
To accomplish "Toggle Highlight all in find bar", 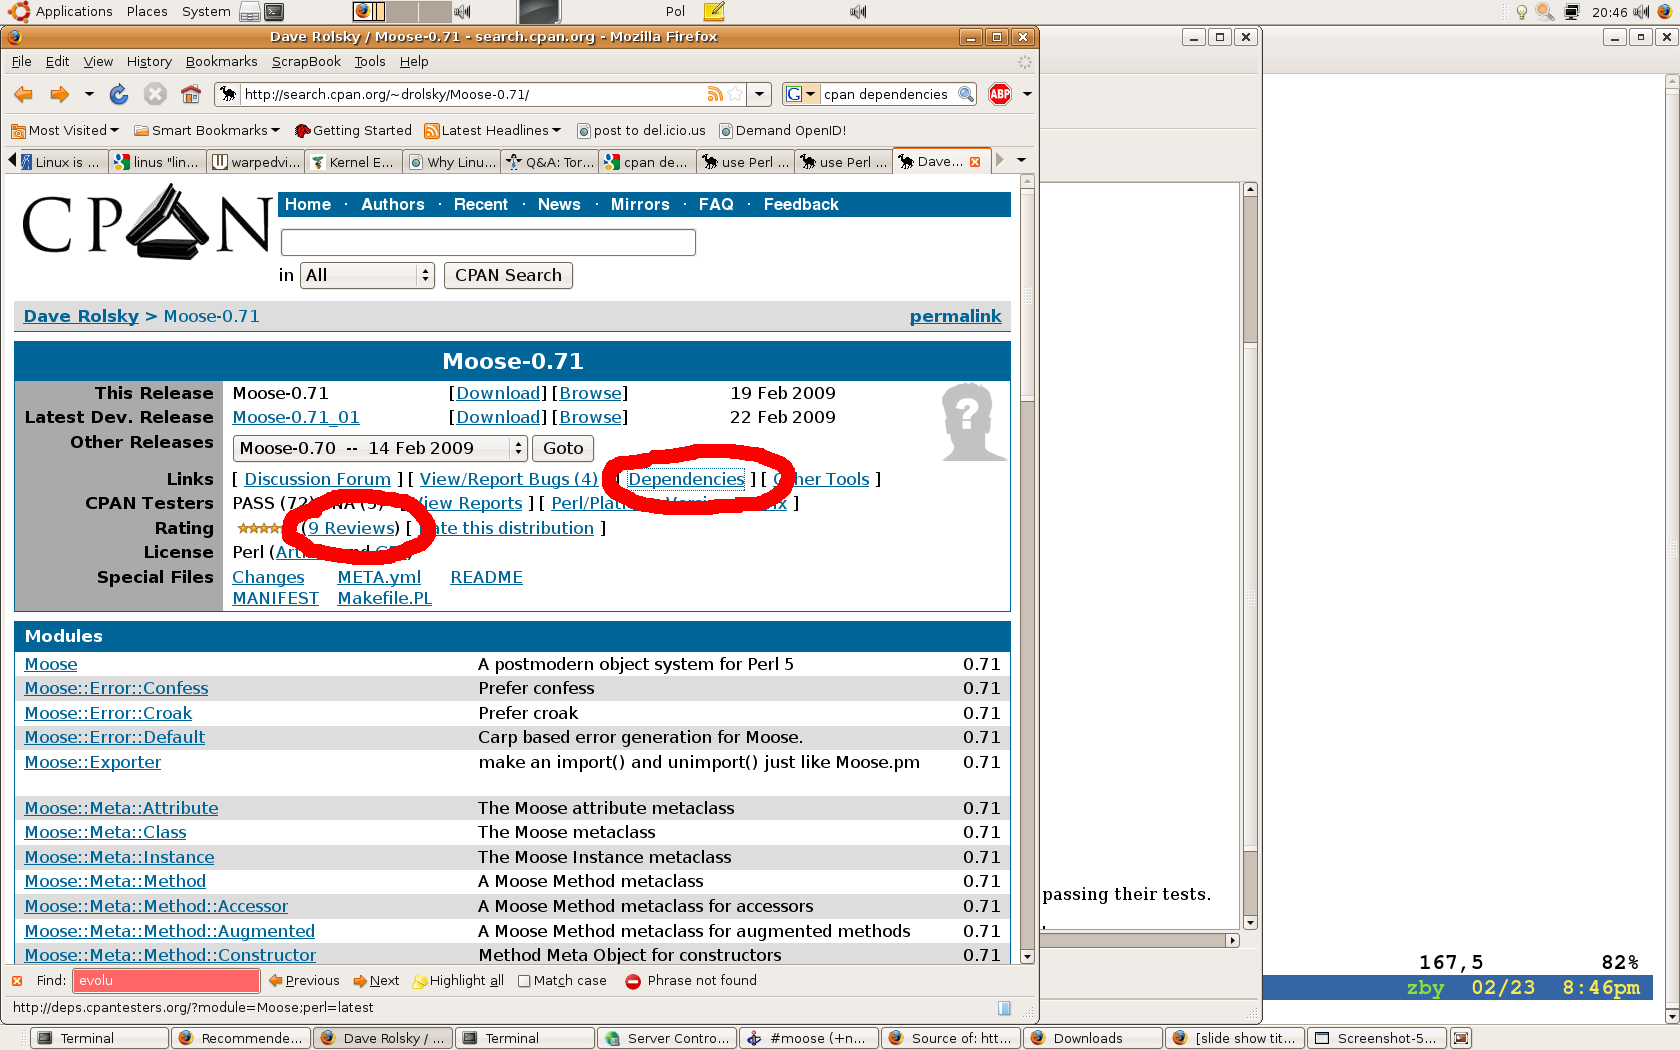I will pos(458,981).
